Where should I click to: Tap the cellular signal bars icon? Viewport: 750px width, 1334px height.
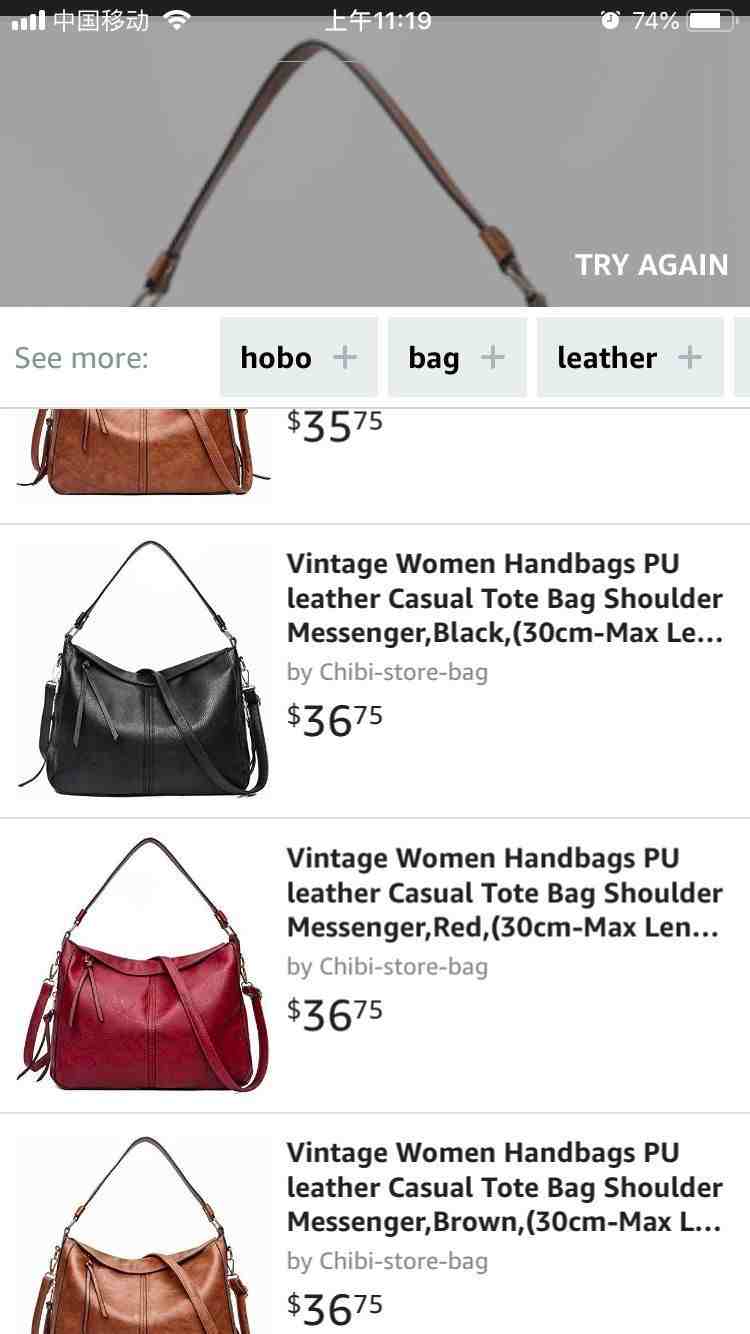pos(28,20)
